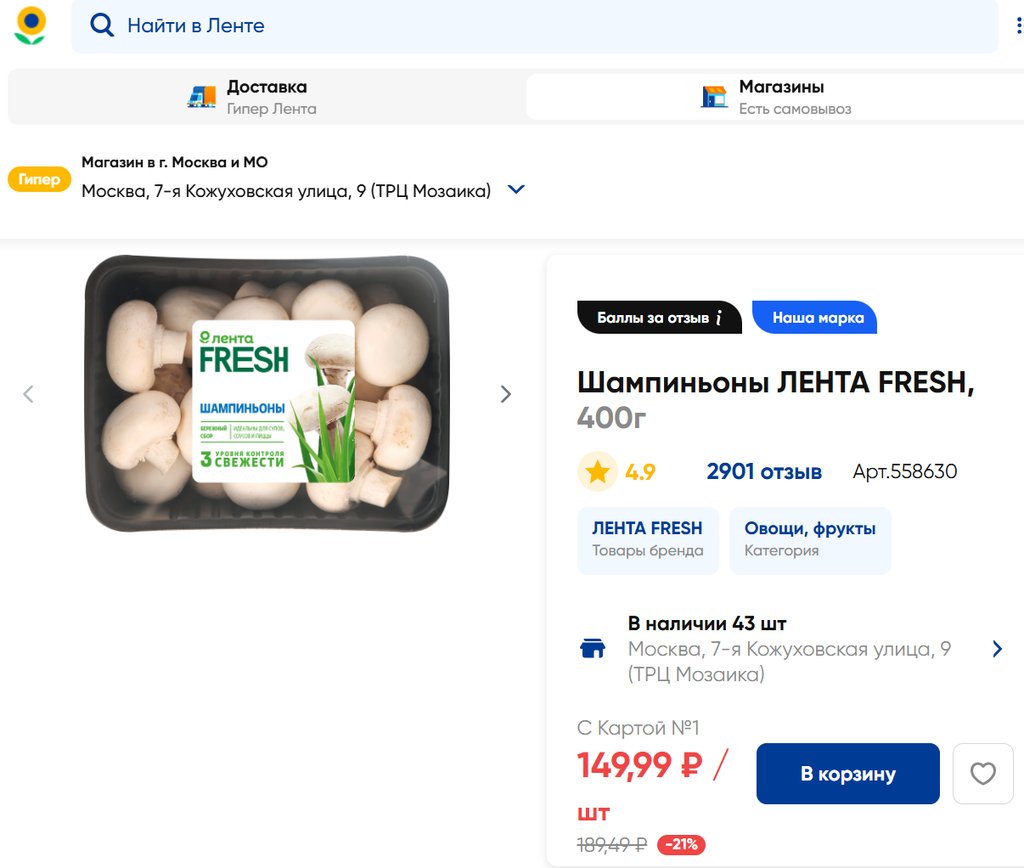Click the store pickup shop icon
The width and height of the screenshot is (1024, 868).
coord(714,96)
